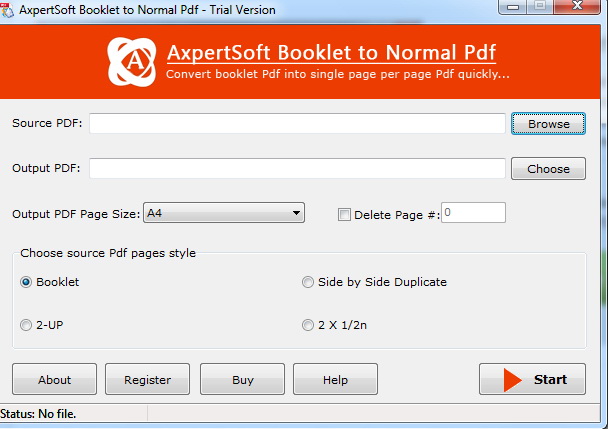Click Choose to set output PDF

coord(548,169)
